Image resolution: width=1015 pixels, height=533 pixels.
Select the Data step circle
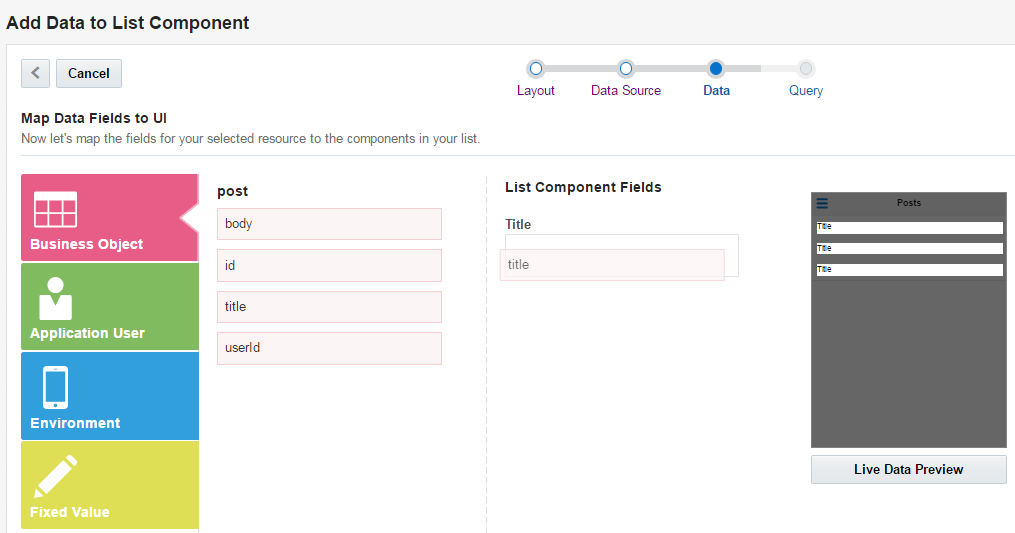716,69
